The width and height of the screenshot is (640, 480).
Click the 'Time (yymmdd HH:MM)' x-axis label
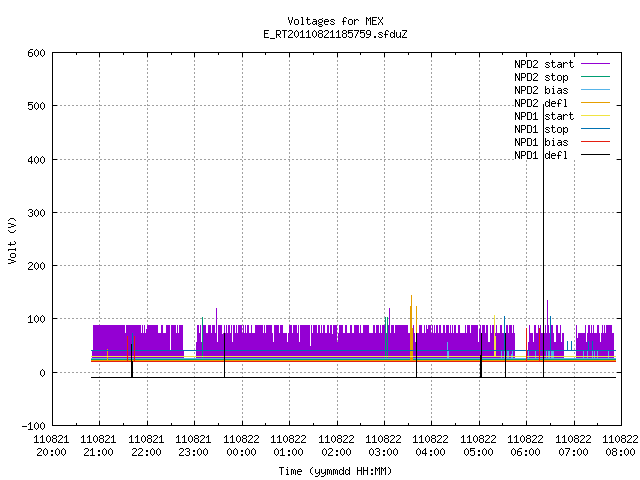pyautogui.click(x=335, y=471)
